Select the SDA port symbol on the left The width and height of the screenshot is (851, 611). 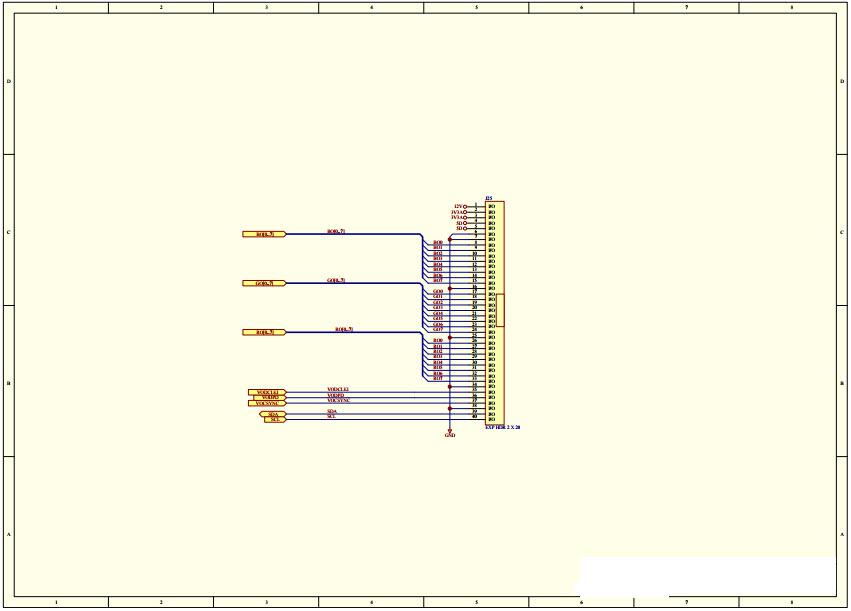[272, 415]
